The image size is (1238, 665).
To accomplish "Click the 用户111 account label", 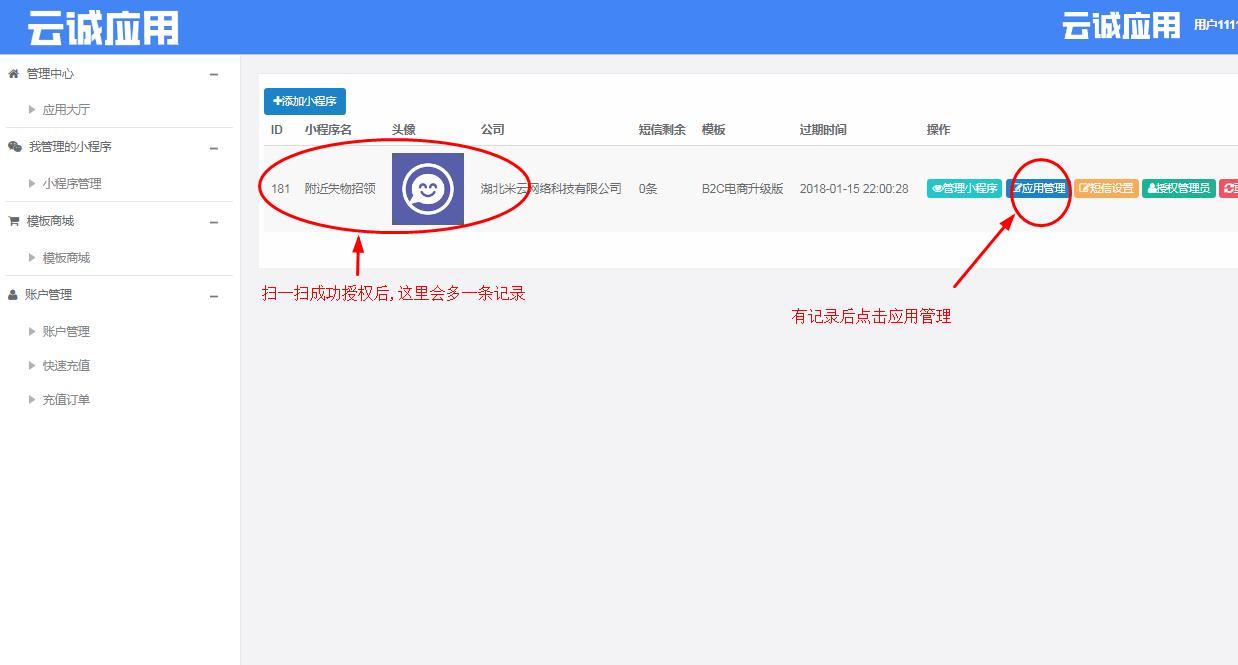I will 1215,25.
